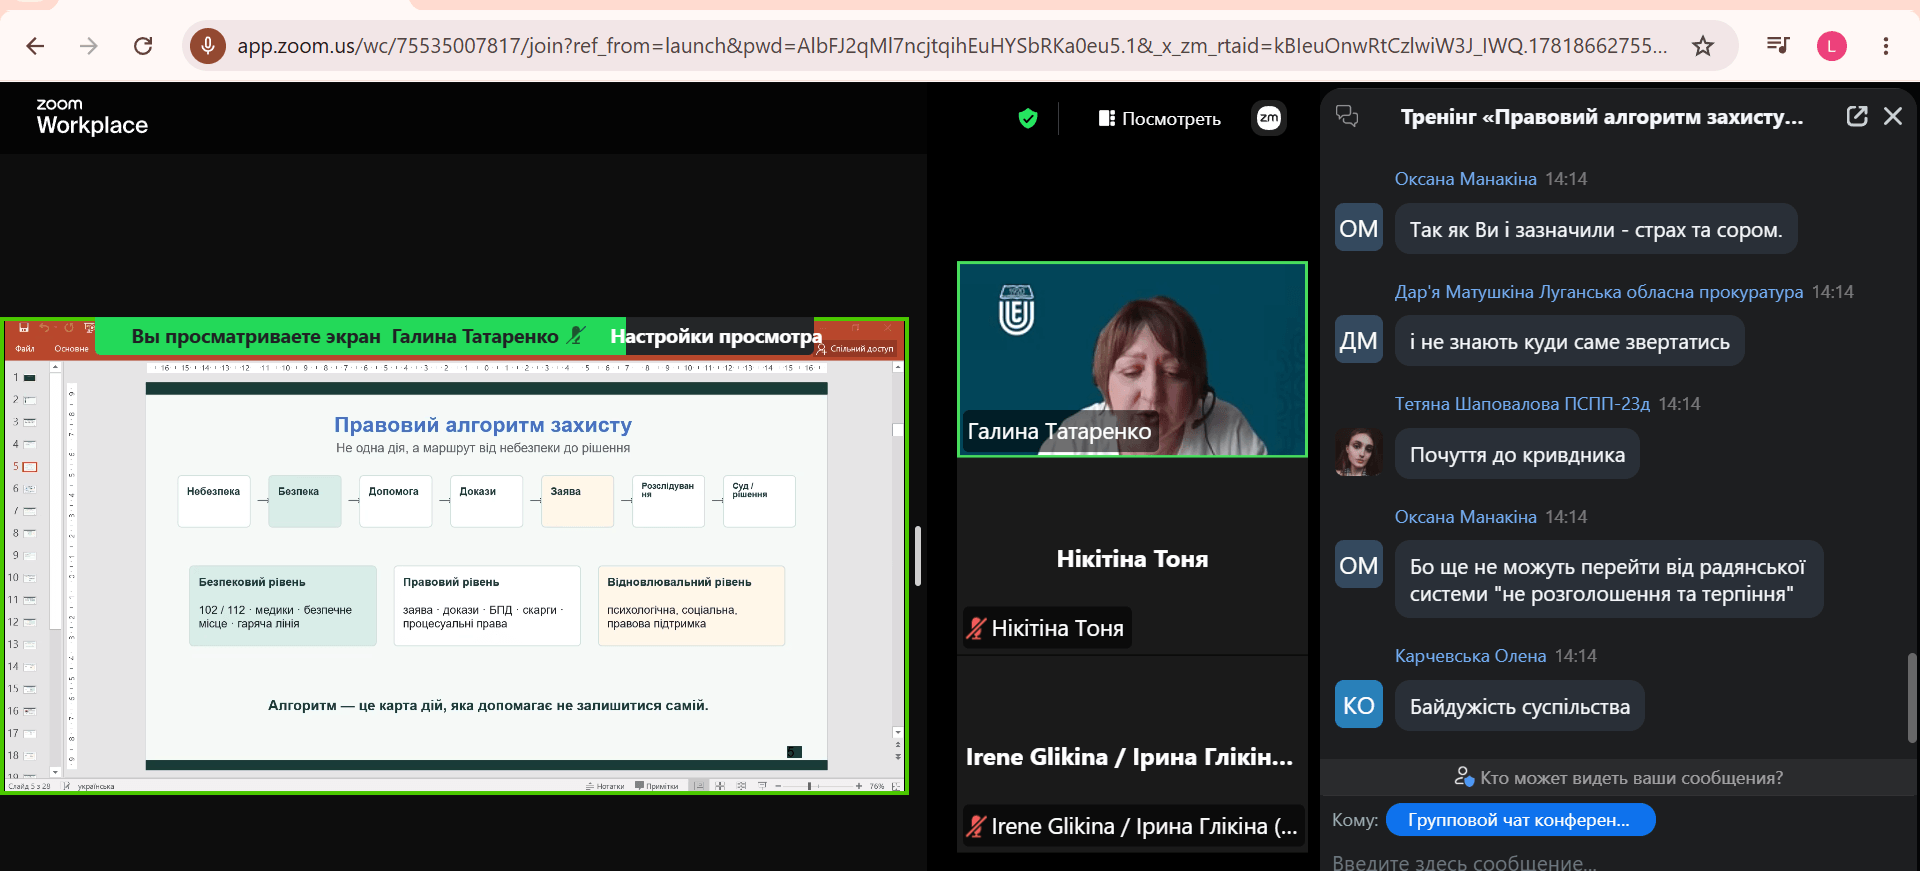Click message 'і не знають куди саме звертатись'

1570,342
